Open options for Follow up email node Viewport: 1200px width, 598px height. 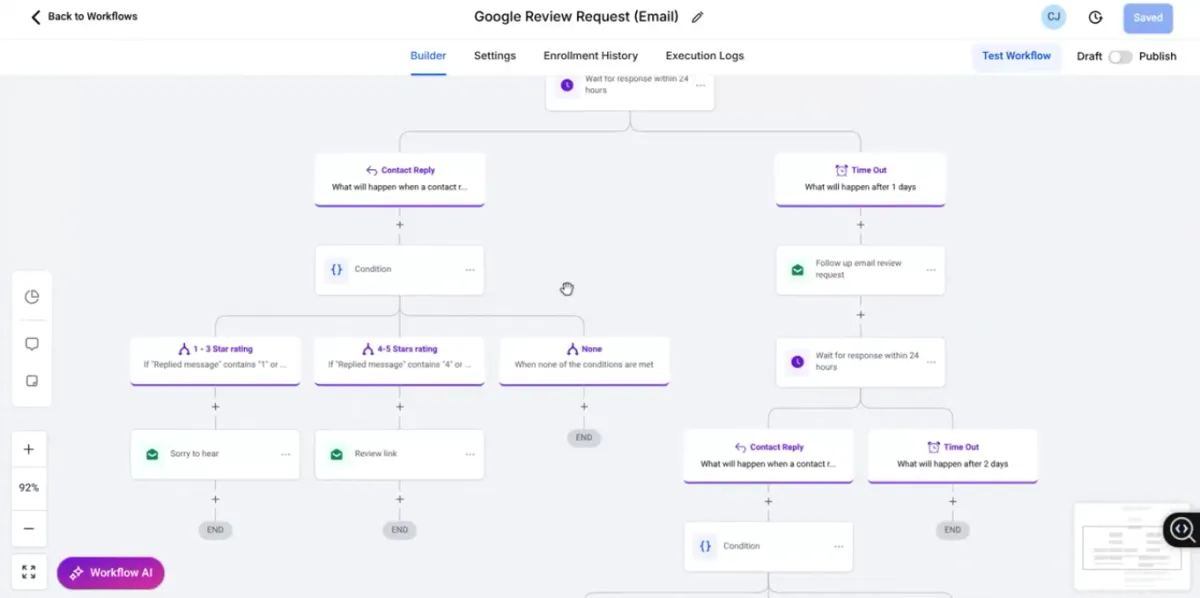(931, 270)
